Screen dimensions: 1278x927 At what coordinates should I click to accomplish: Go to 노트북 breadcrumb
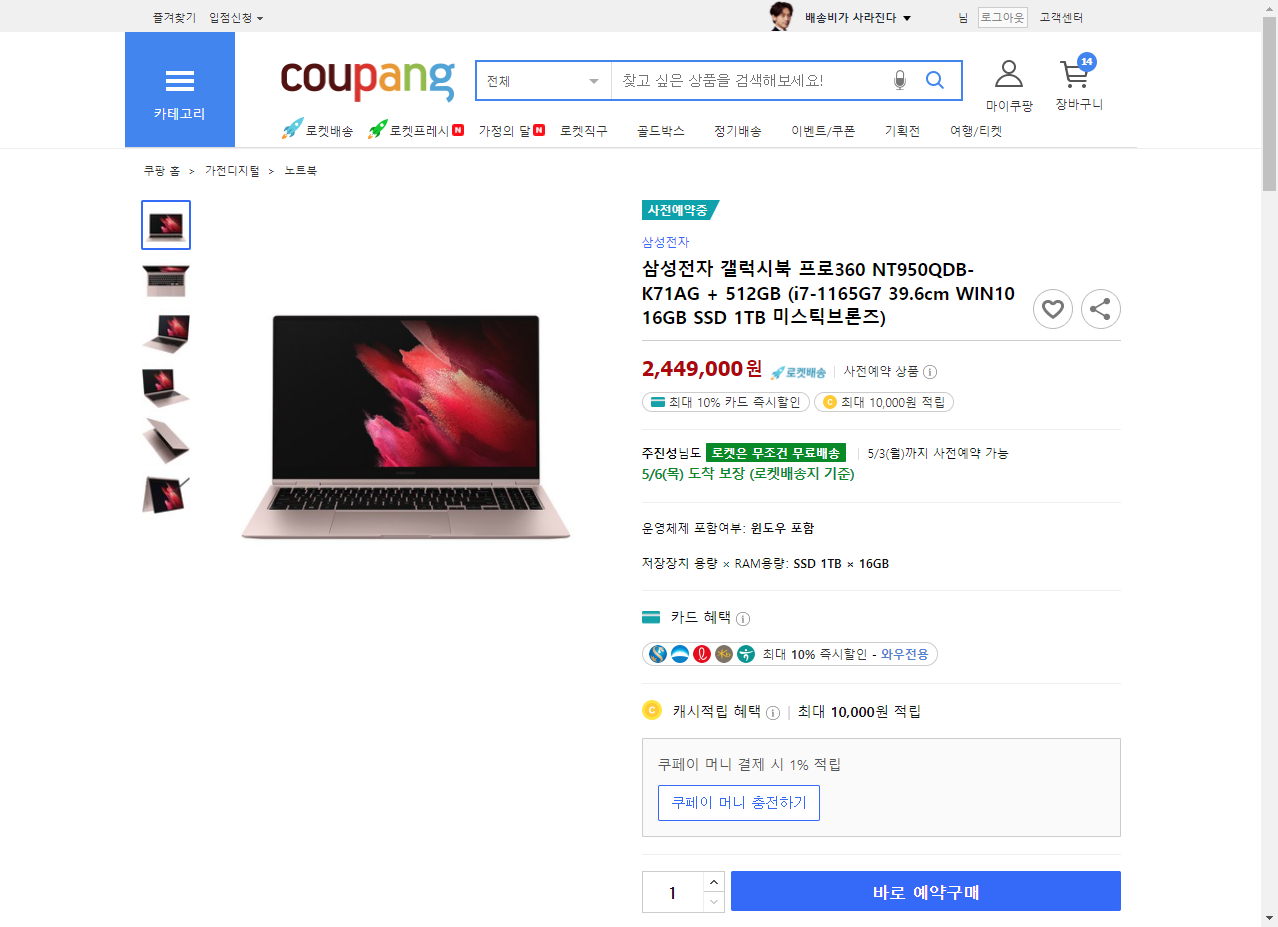coord(301,171)
